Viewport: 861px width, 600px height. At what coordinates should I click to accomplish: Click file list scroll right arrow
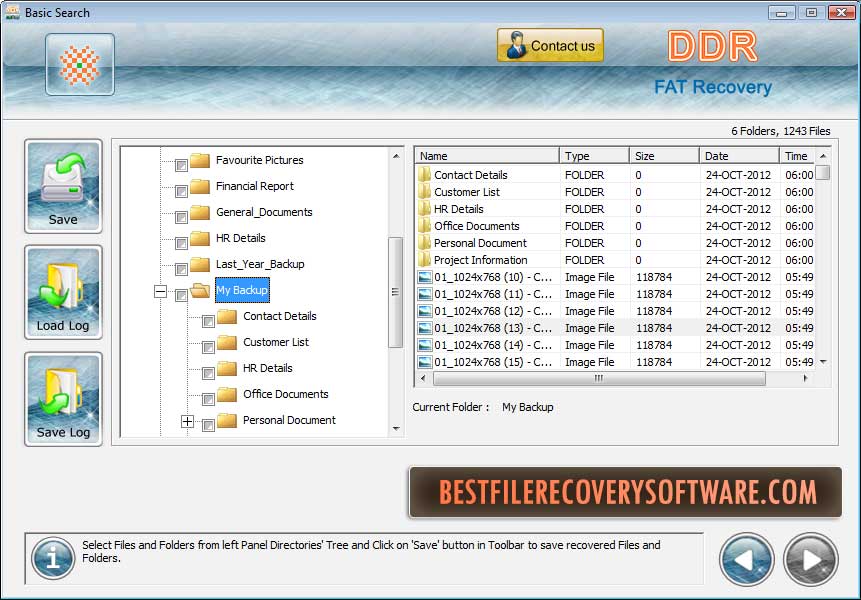[x=806, y=378]
